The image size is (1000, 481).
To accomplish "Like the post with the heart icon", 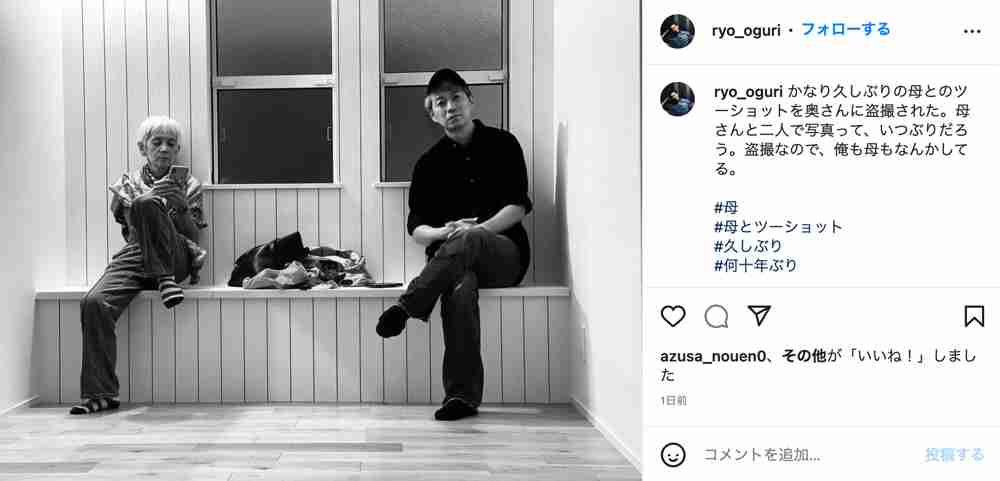I will tap(673, 316).
